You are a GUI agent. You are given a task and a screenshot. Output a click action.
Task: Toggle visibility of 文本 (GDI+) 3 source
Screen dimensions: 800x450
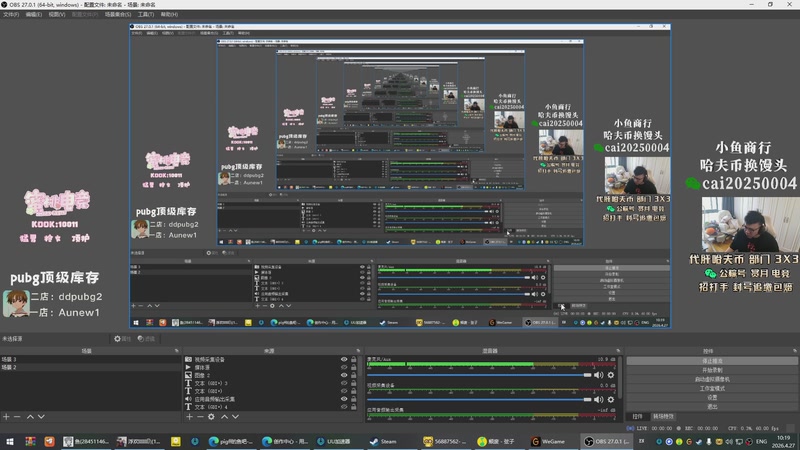(344, 383)
